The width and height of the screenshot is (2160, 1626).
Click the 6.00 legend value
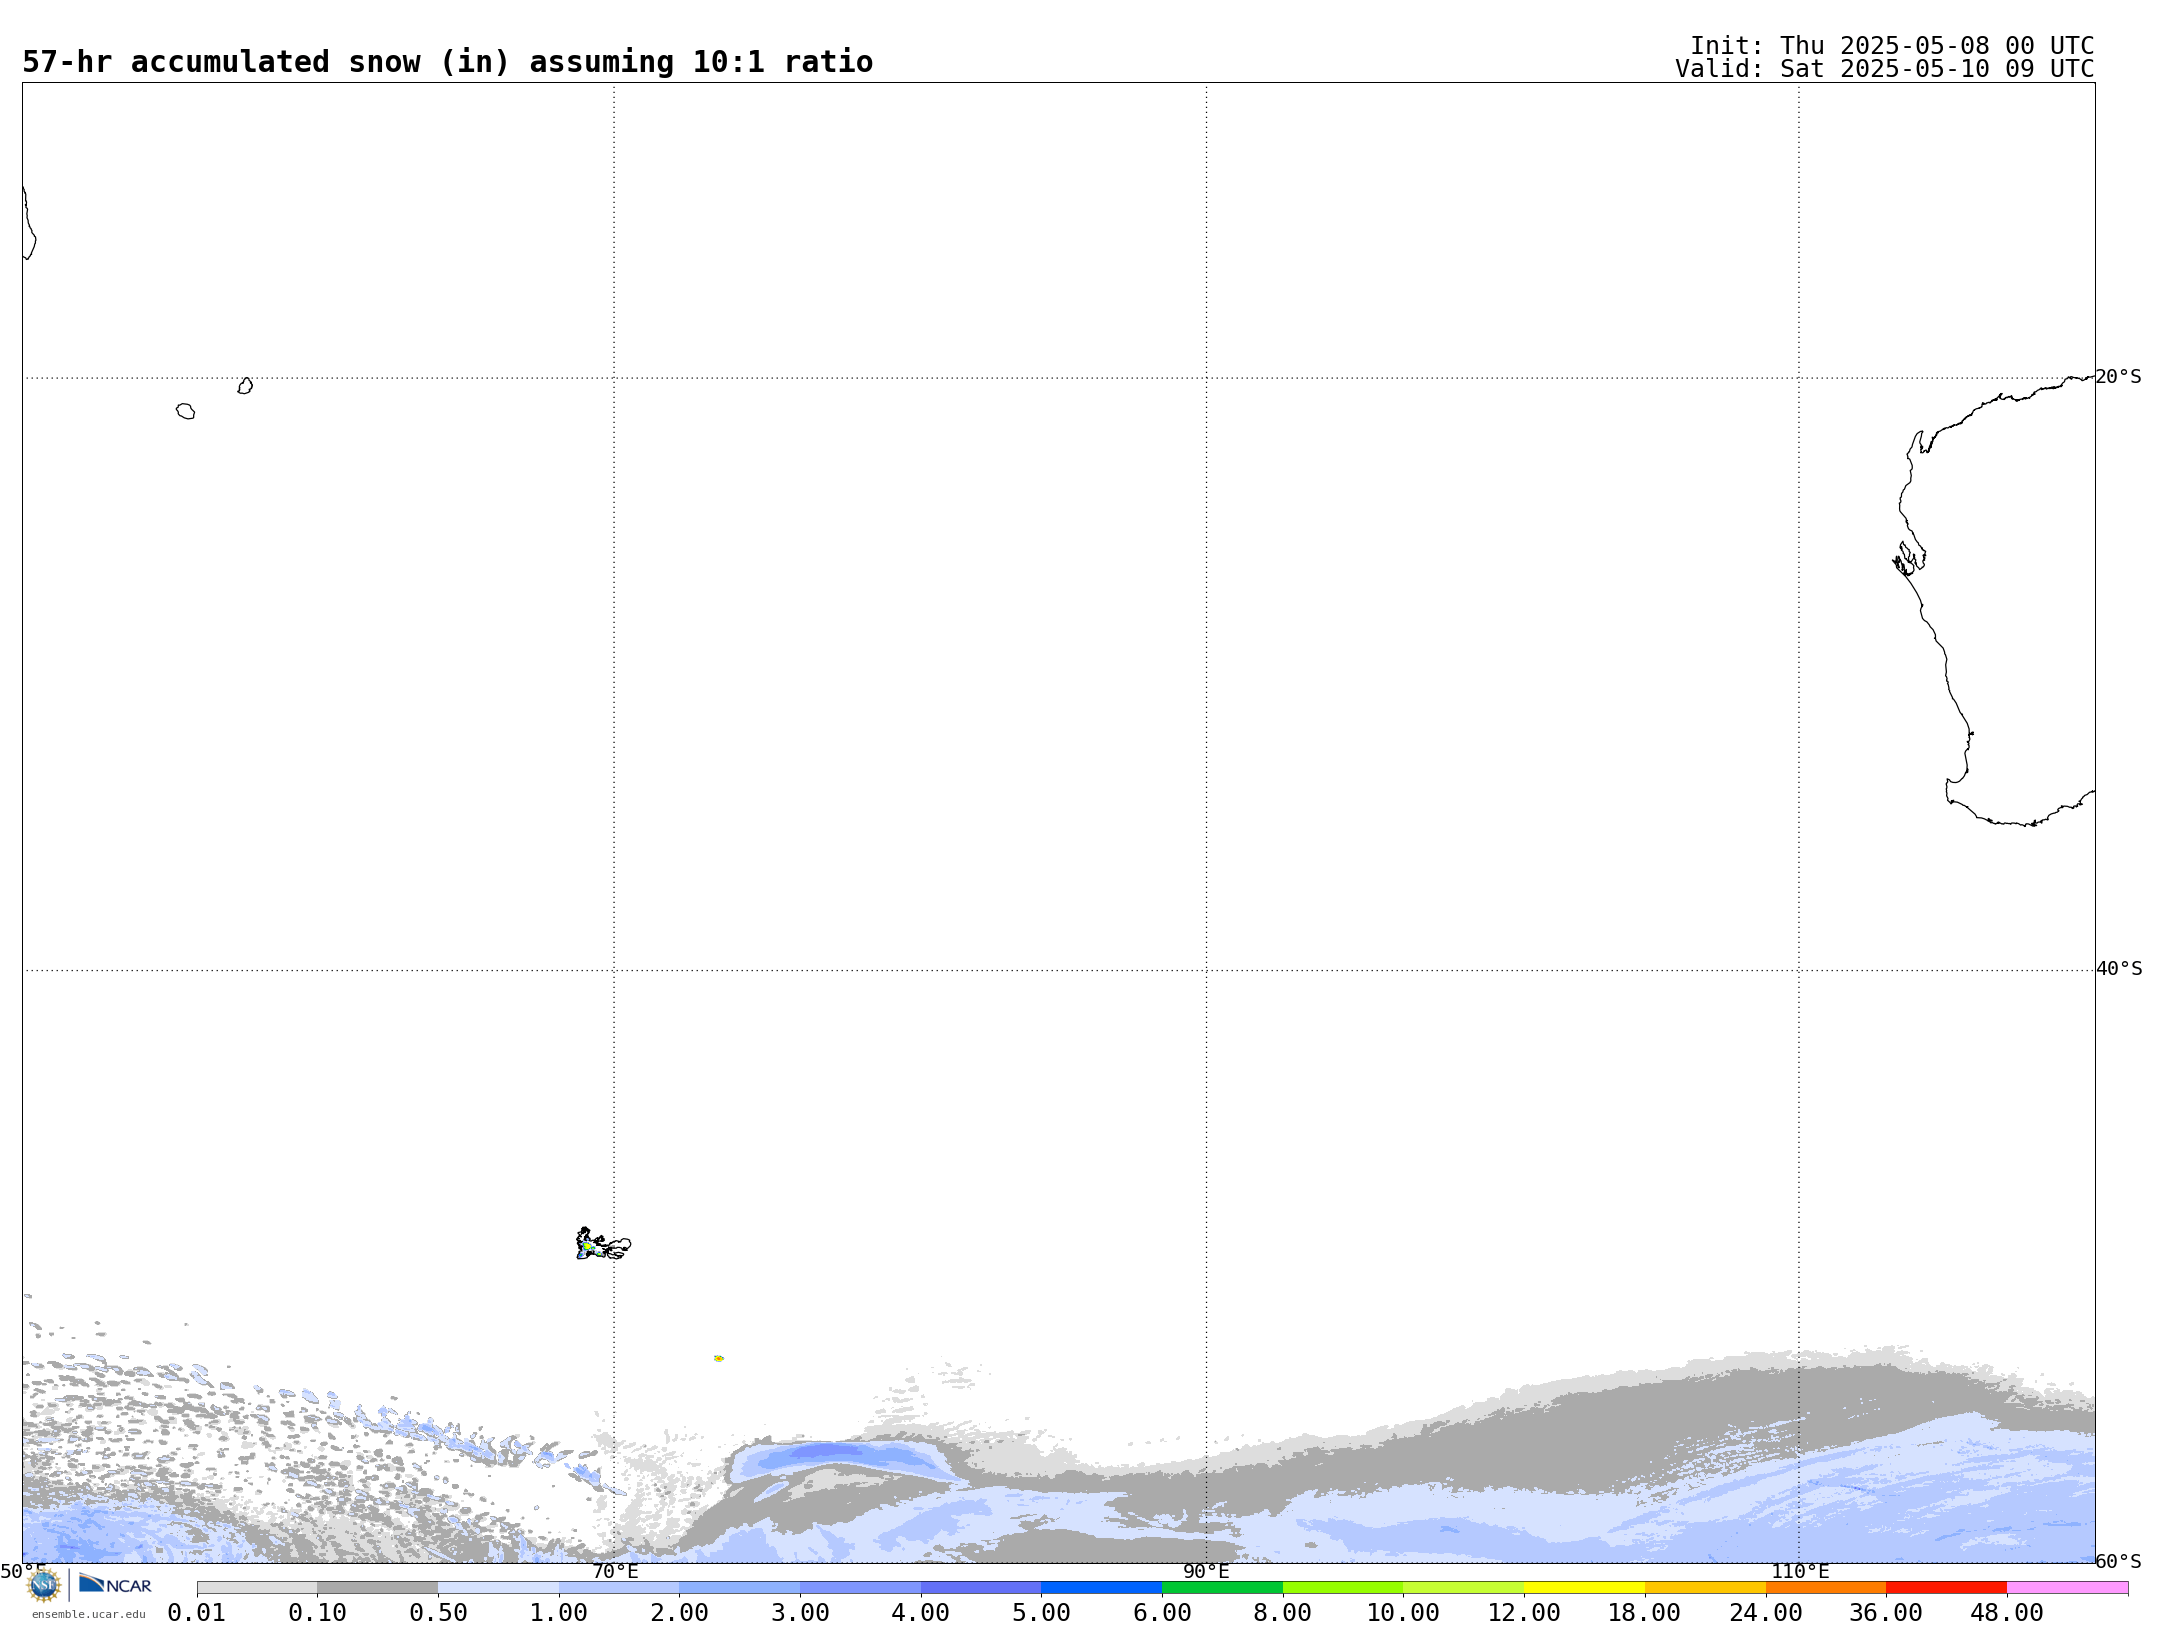coord(1162,1613)
